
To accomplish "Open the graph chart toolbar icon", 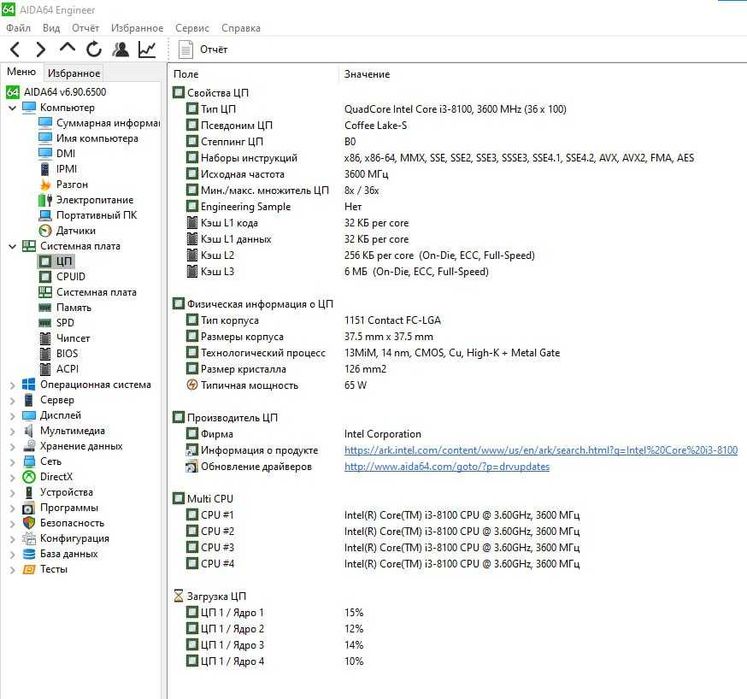I will [147, 49].
